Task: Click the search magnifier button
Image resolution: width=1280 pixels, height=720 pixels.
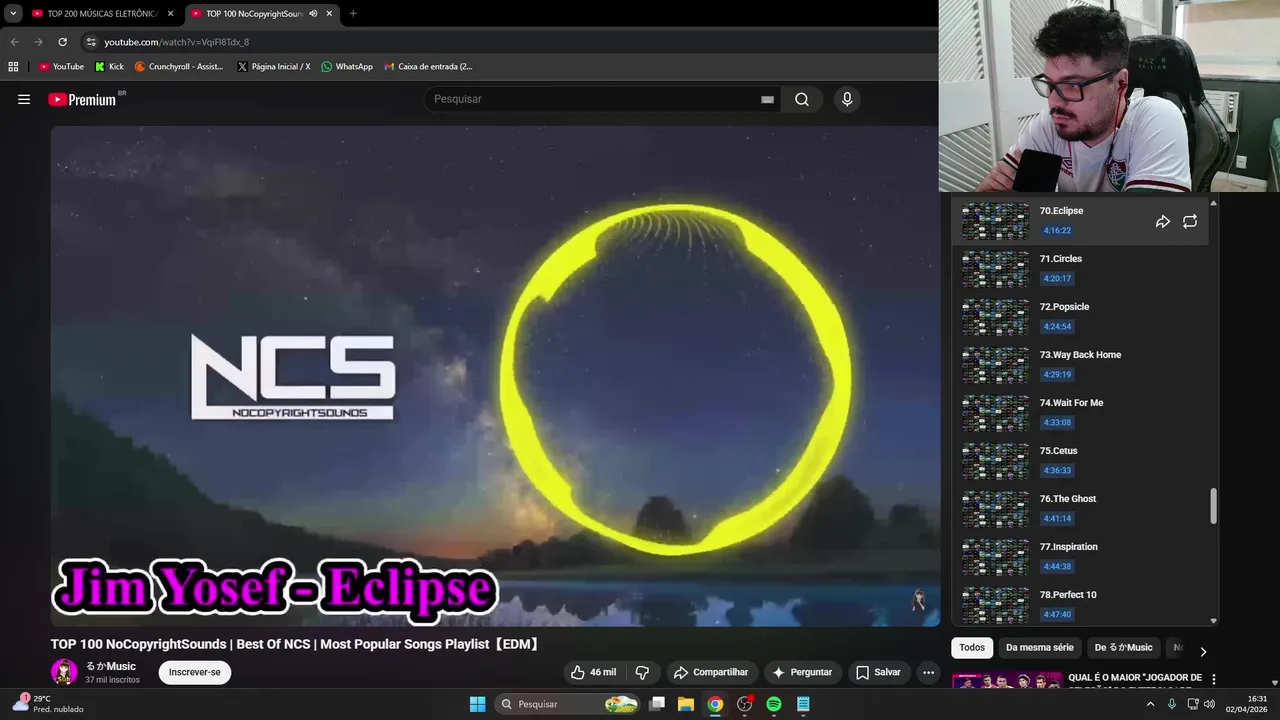Action: tap(802, 99)
